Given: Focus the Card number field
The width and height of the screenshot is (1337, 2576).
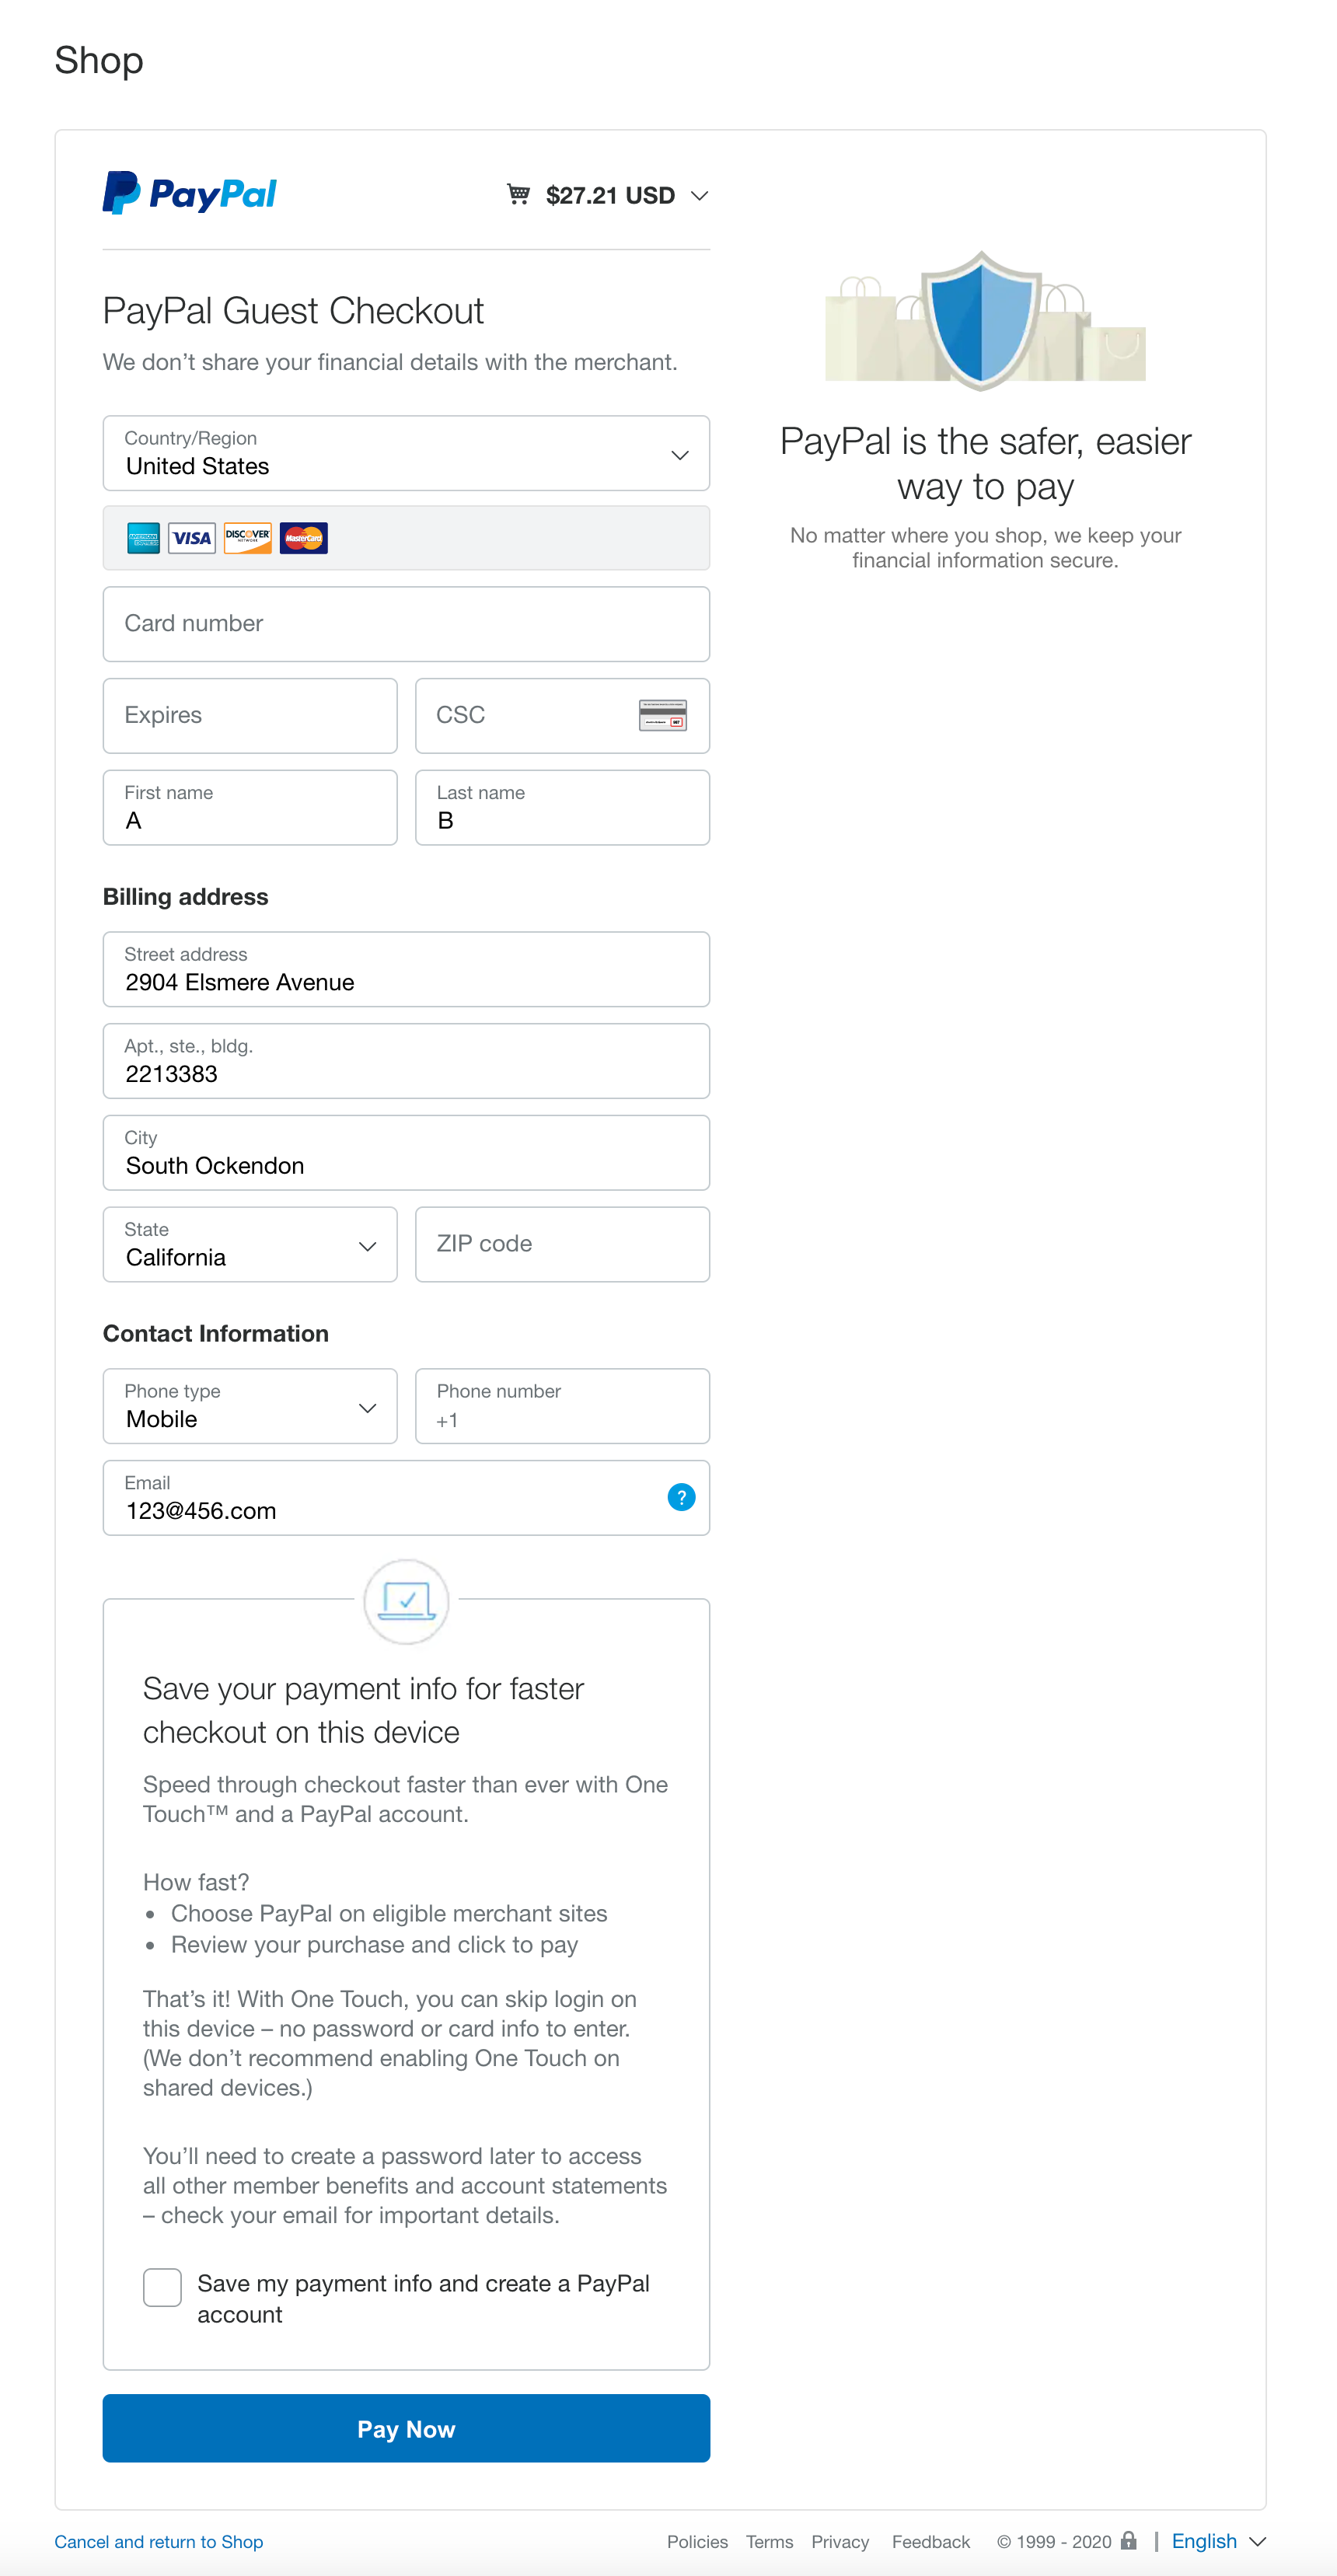Looking at the screenshot, I should 406,624.
